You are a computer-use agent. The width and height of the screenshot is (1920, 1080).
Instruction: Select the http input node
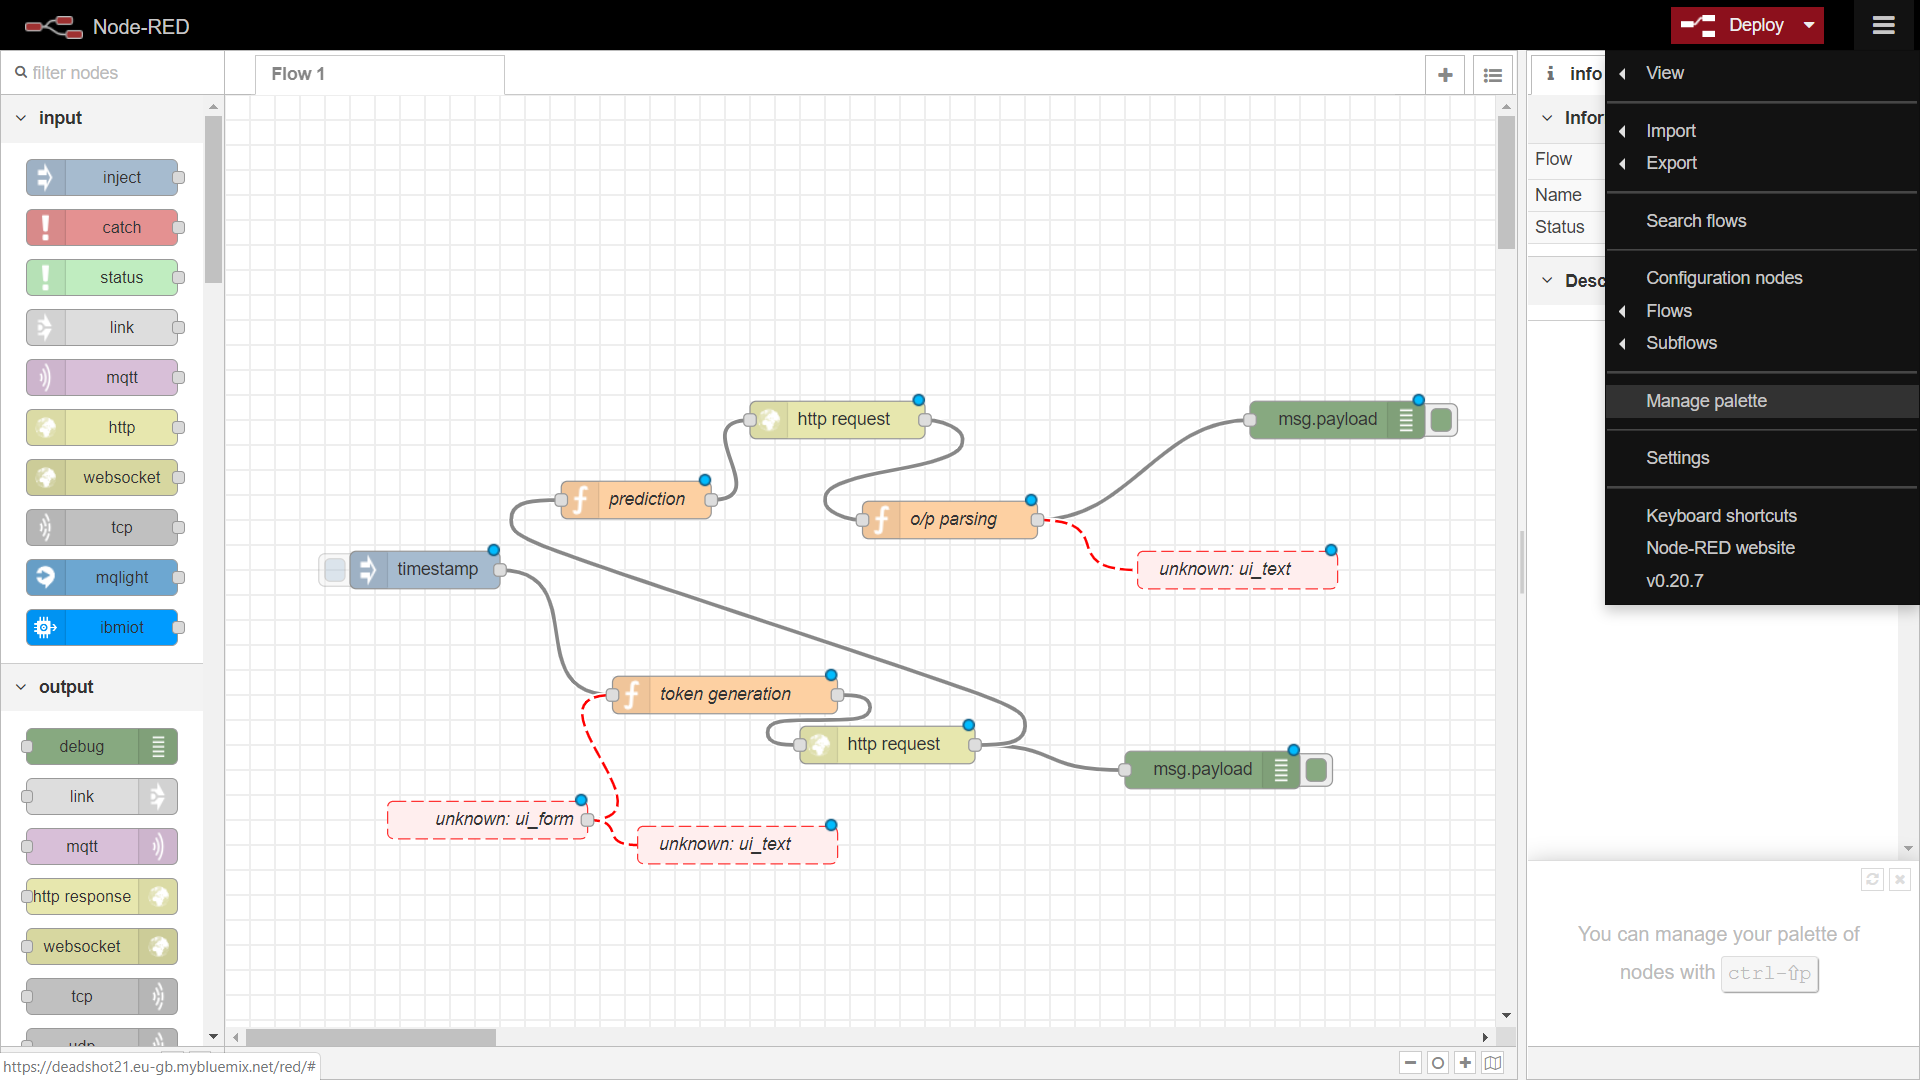tap(102, 428)
